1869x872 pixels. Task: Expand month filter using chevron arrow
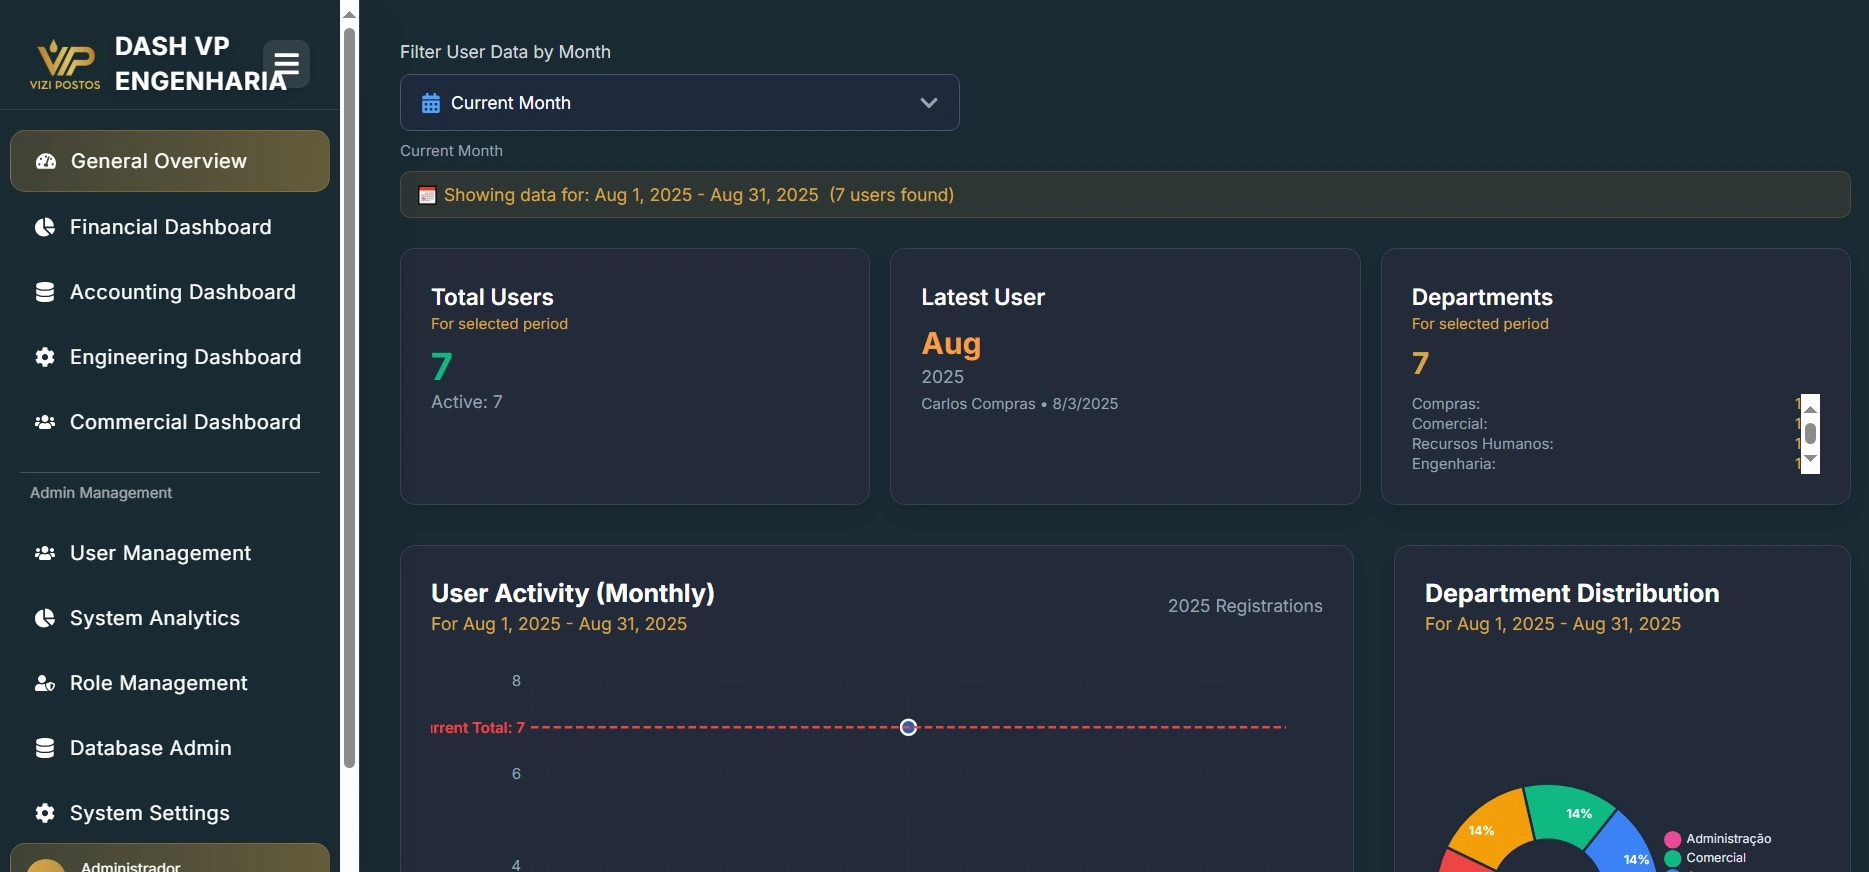928,103
